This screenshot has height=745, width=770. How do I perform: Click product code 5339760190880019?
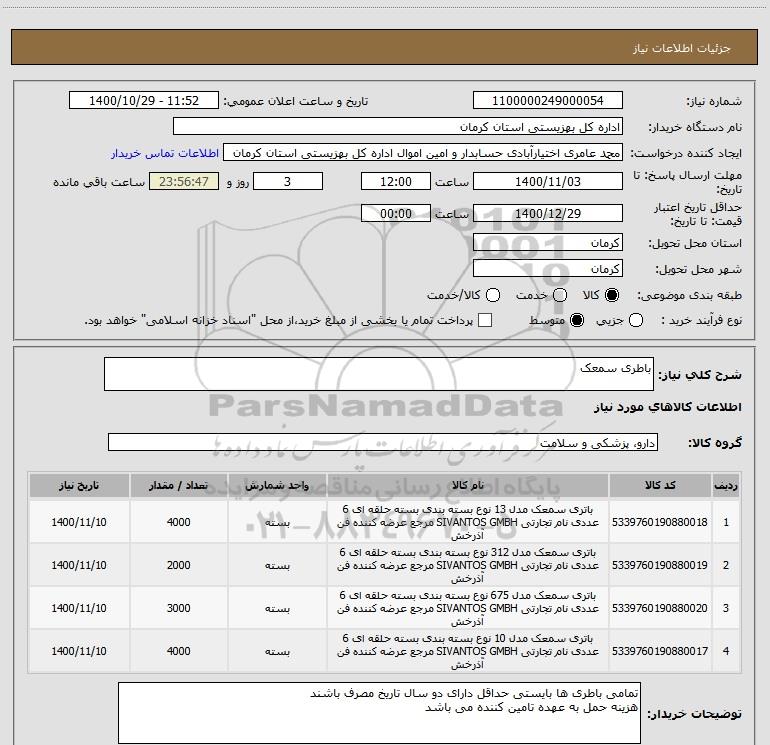tap(660, 565)
